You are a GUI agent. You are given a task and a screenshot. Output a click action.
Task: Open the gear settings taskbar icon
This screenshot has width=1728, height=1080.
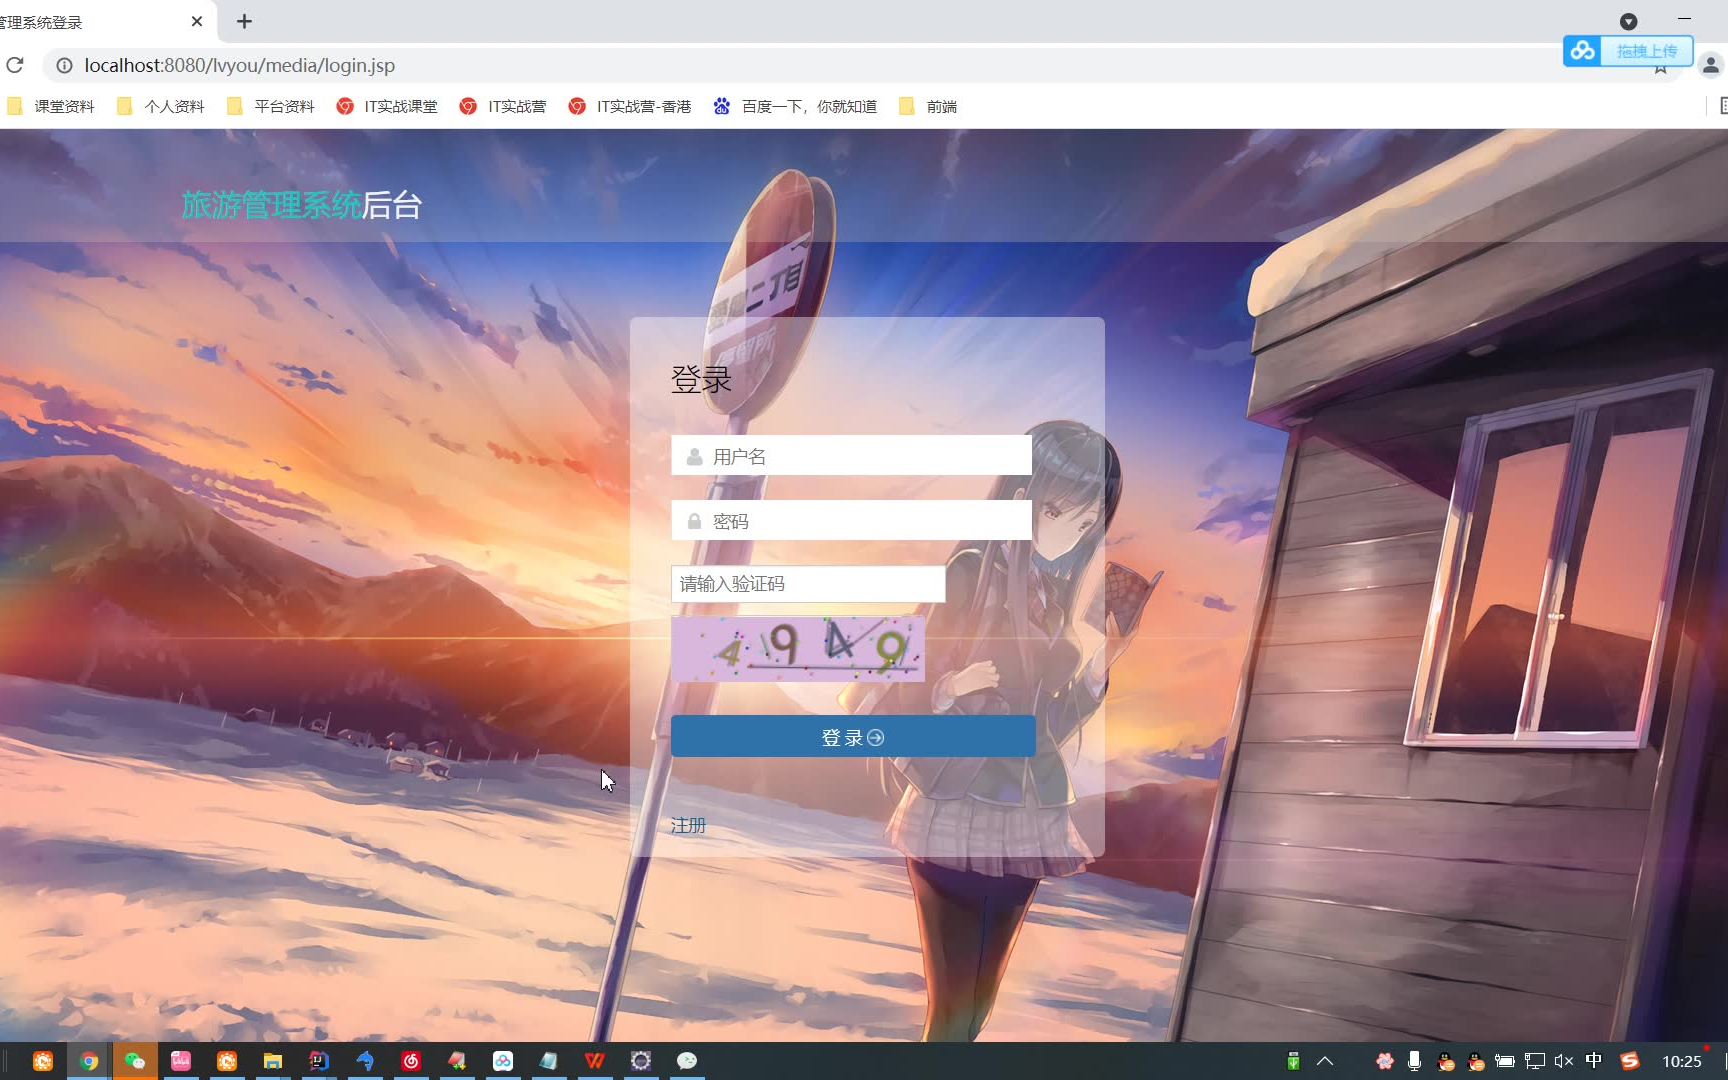coord(641,1061)
